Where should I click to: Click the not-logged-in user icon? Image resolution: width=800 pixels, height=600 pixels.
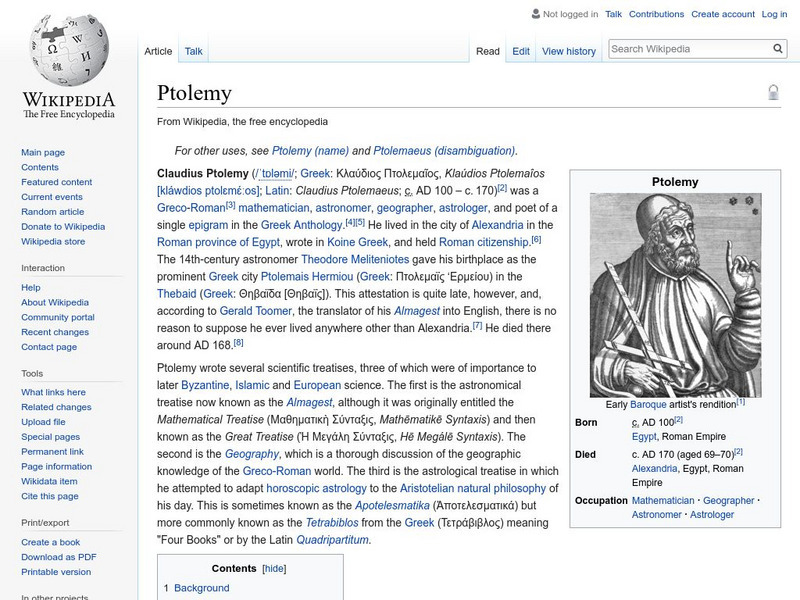536,14
